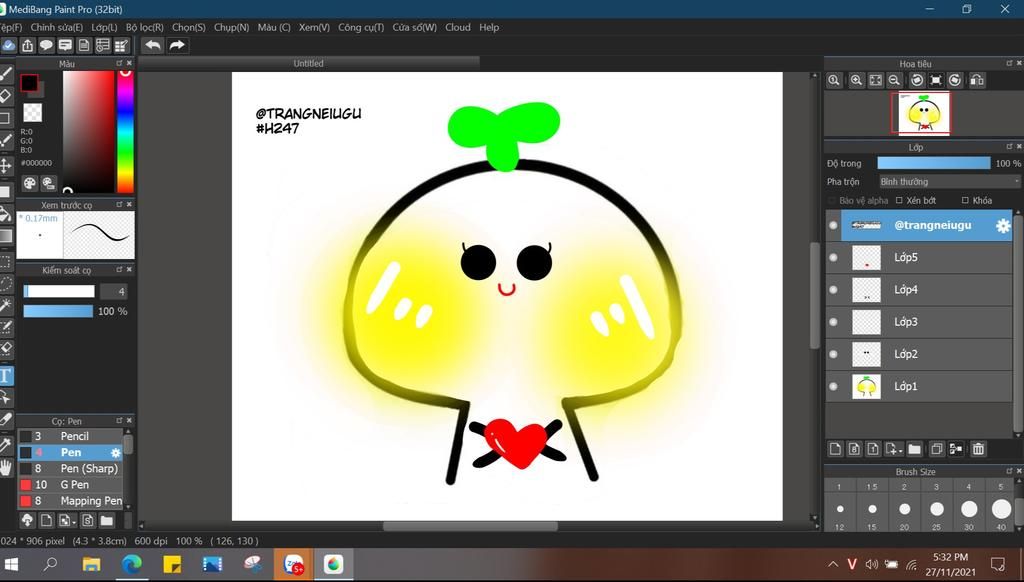Screen dimensions: 1024x582
Task: Select the G Pen brush
Action: 70,485
